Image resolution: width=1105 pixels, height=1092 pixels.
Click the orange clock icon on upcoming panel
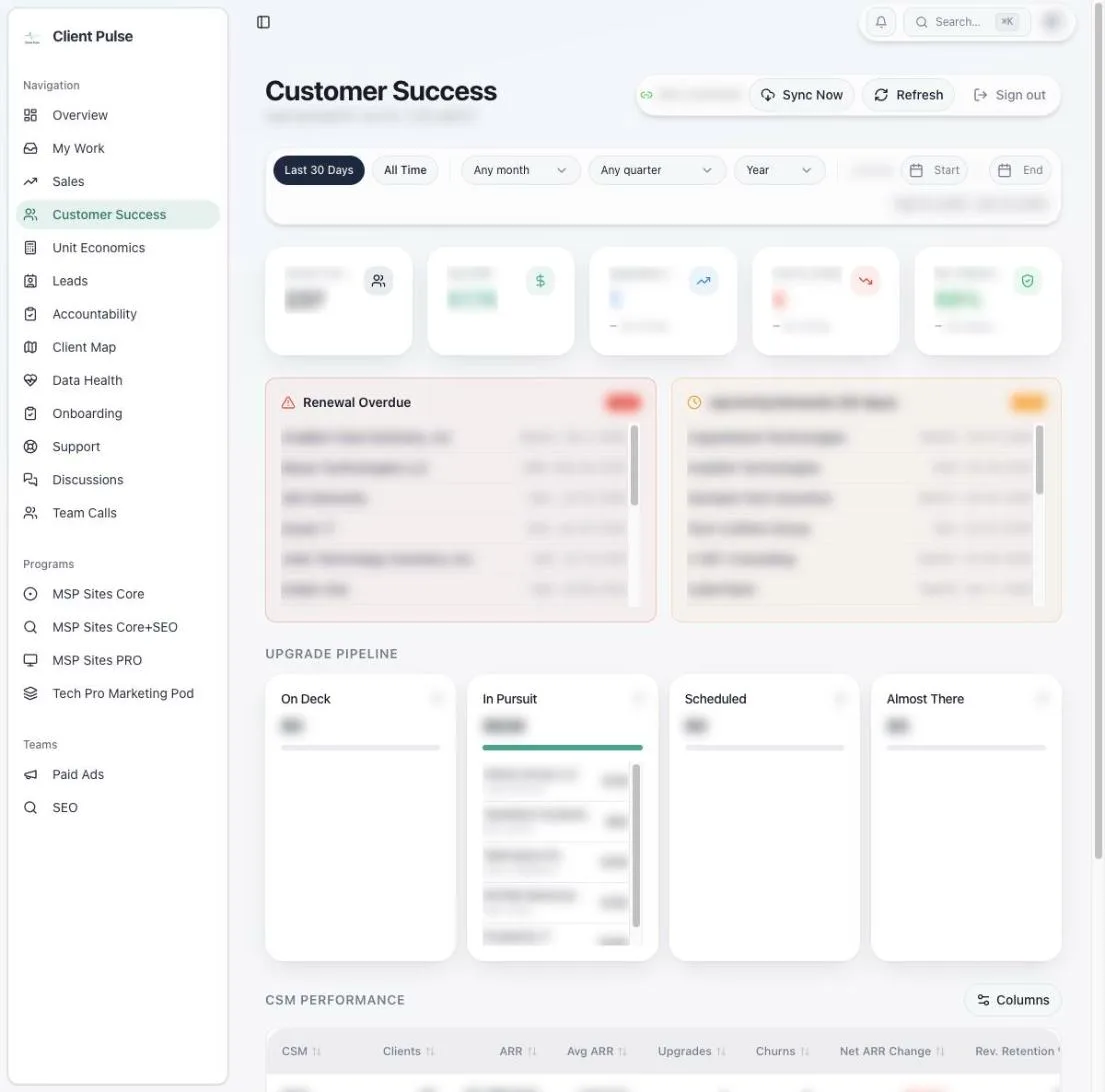(x=694, y=402)
